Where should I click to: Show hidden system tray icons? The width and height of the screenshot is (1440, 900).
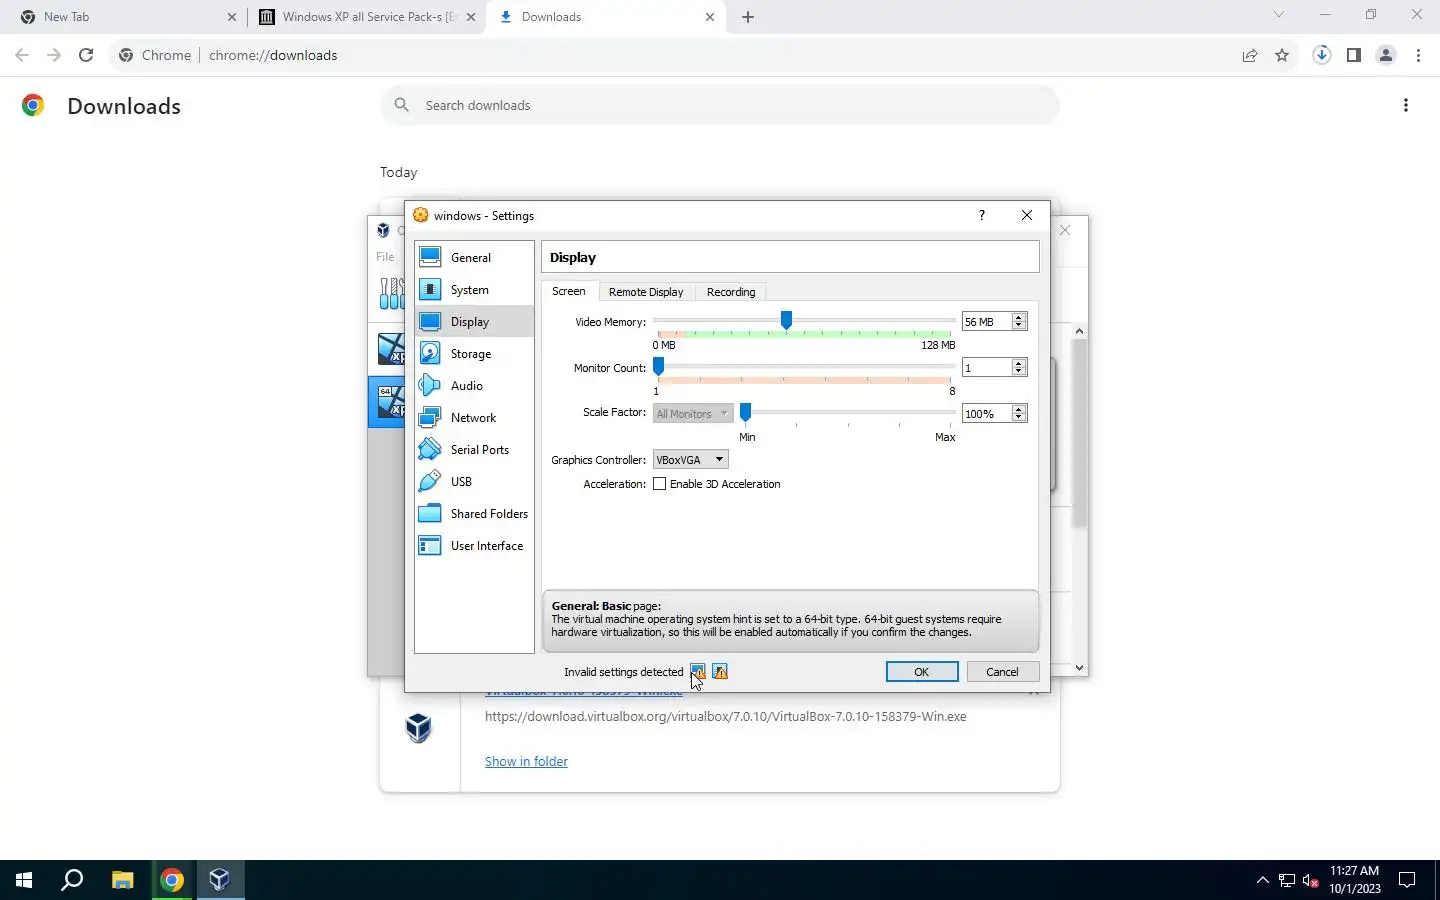(x=1262, y=880)
